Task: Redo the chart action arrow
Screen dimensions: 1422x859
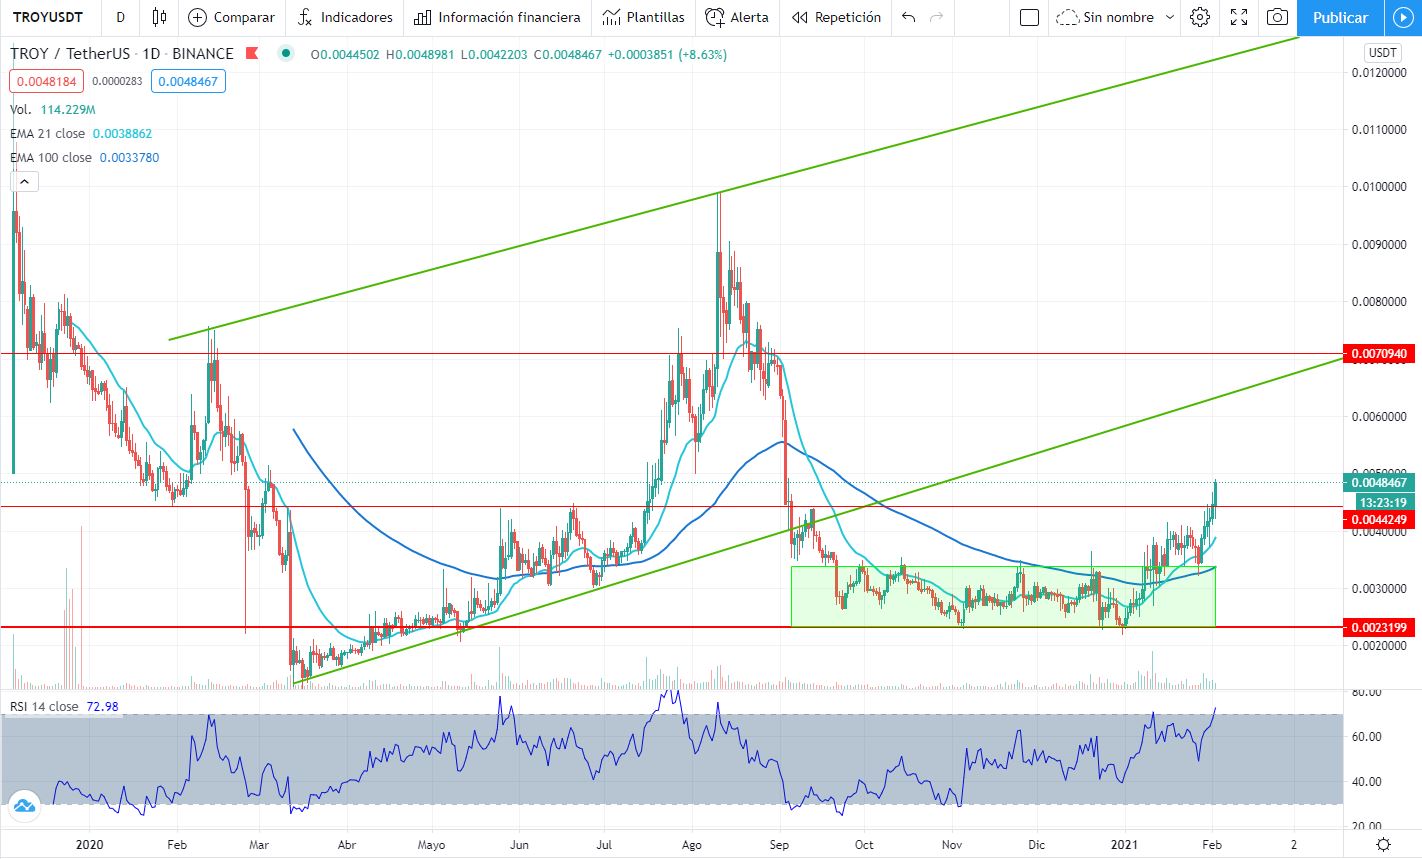Action: point(937,17)
